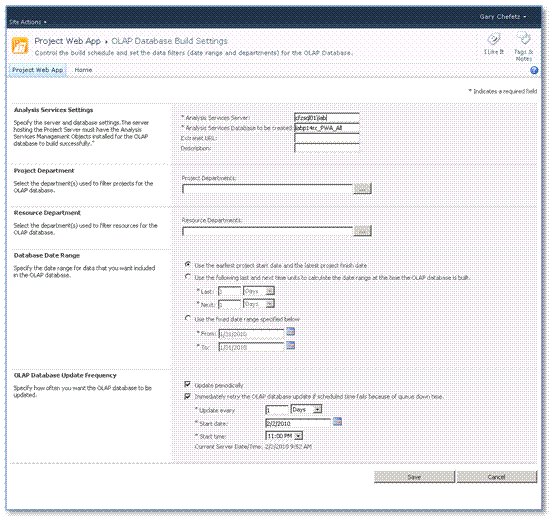
Task: Open the Next units Days dropdown
Action: pos(259,304)
